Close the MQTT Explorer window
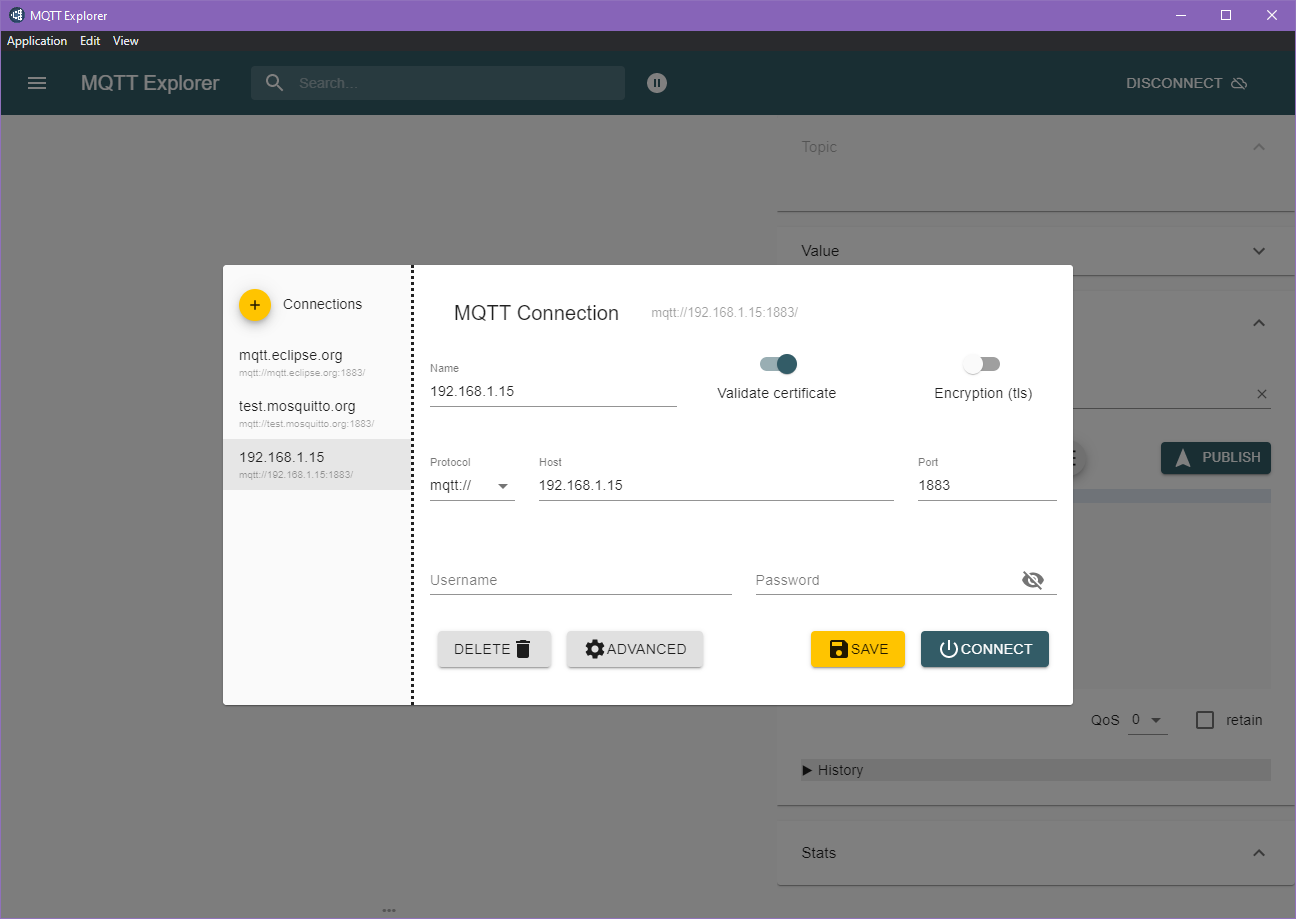This screenshot has width=1296, height=919. 1272,15
